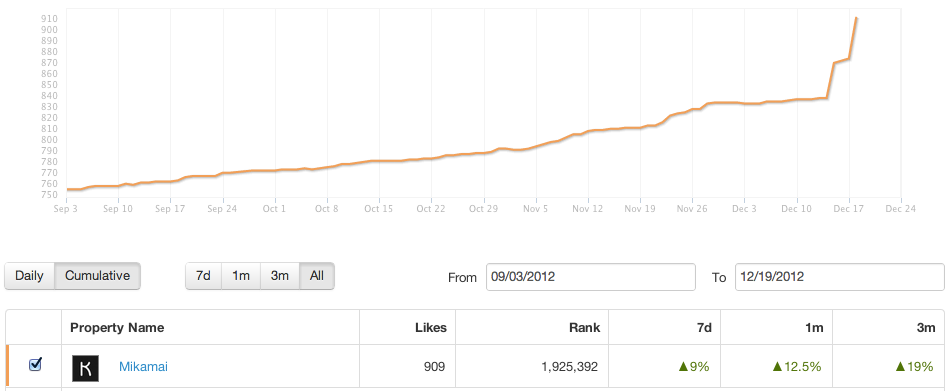Click the Dec 17 axis label

click(849, 208)
